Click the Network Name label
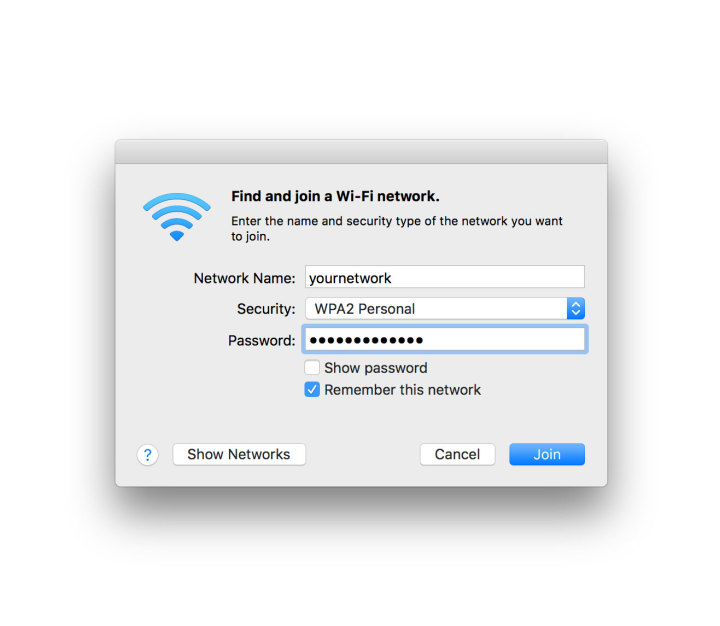Screen dimensions: 720x626 click(244, 278)
